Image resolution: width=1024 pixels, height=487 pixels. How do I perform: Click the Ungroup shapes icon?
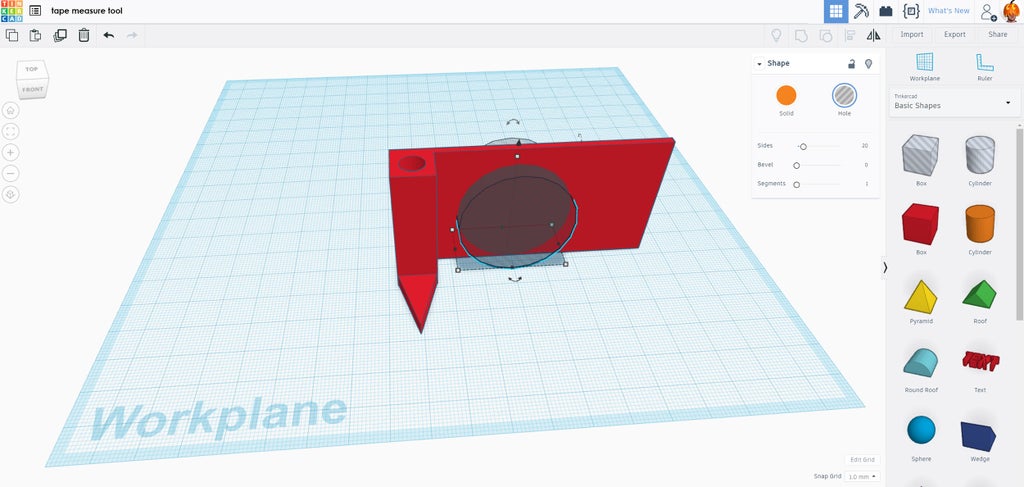[825, 35]
